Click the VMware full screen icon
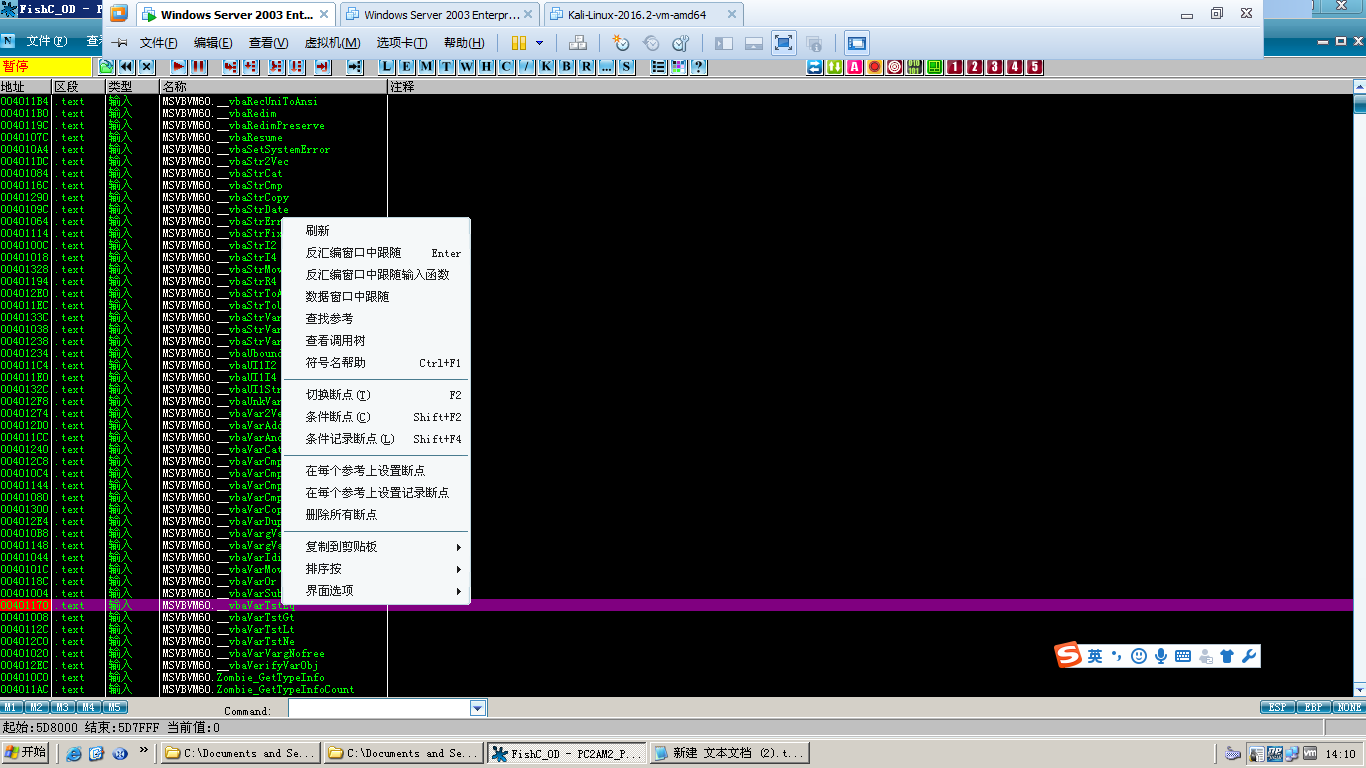Image resolution: width=1366 pixels, height=768 pixels. [x=783, y=43]
